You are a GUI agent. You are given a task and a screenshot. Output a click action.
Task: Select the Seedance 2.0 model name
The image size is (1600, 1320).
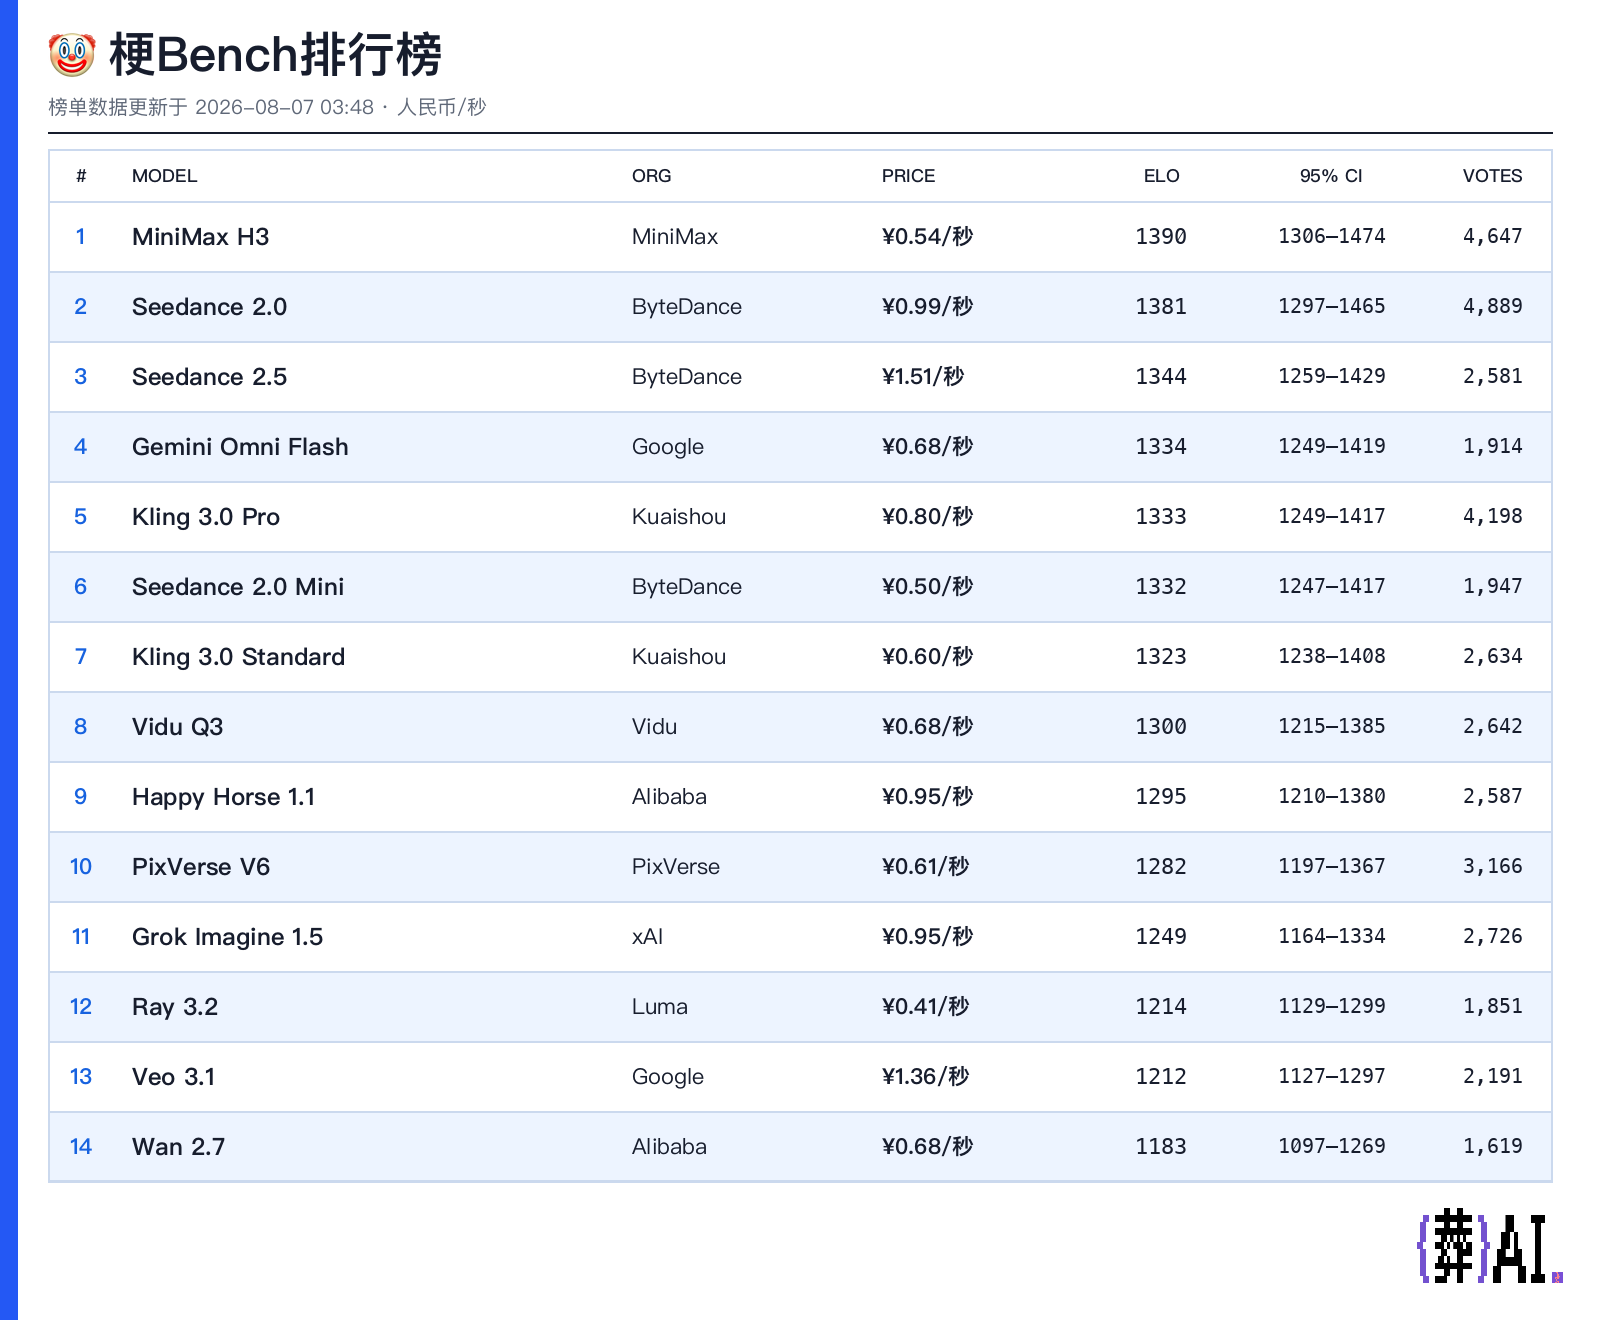(210, 307)
